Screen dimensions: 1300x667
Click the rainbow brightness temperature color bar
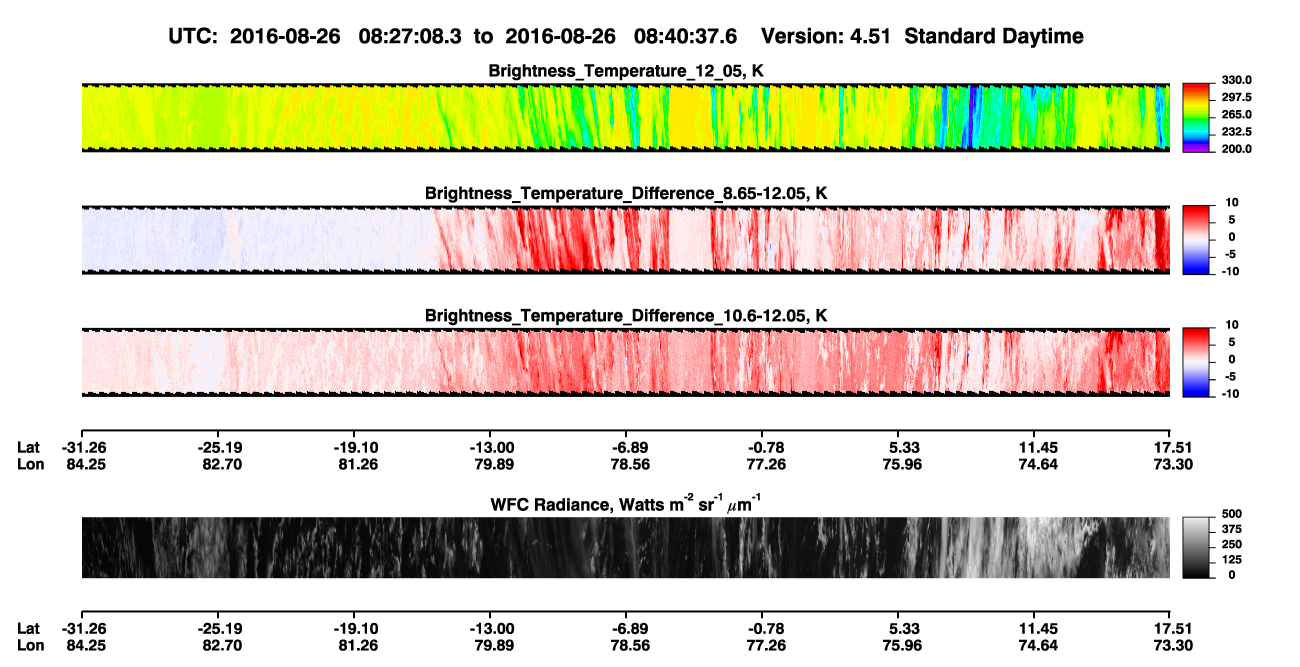1196,118
